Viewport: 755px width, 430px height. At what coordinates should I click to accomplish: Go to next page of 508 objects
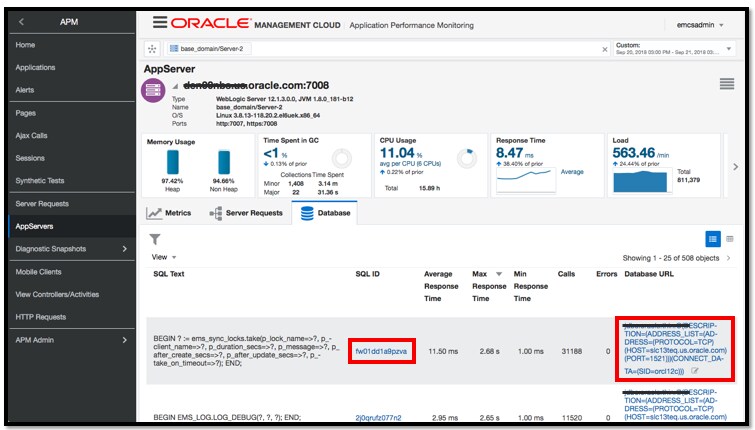click(729, 258)
